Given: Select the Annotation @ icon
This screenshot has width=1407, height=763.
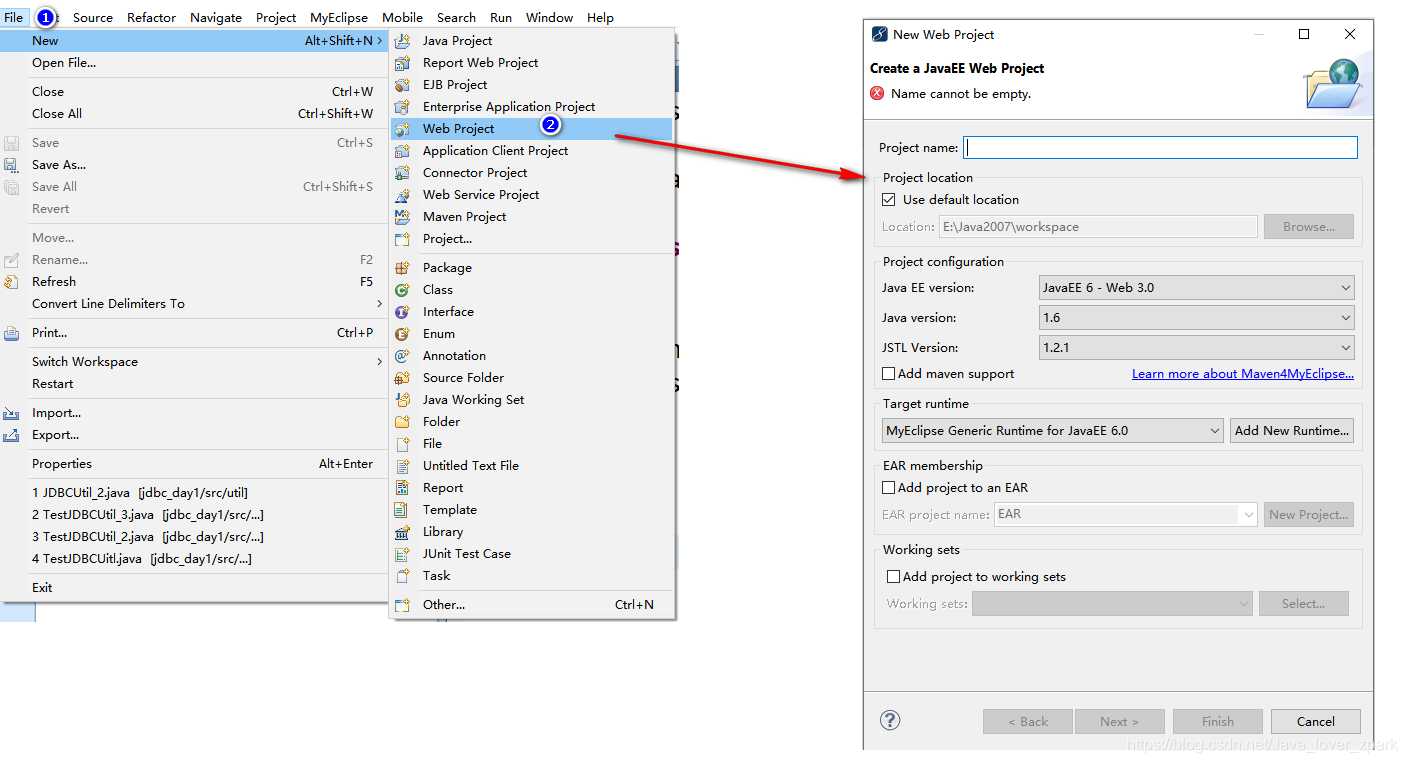Looking at the screenshot, I should [x=402, y=356].
